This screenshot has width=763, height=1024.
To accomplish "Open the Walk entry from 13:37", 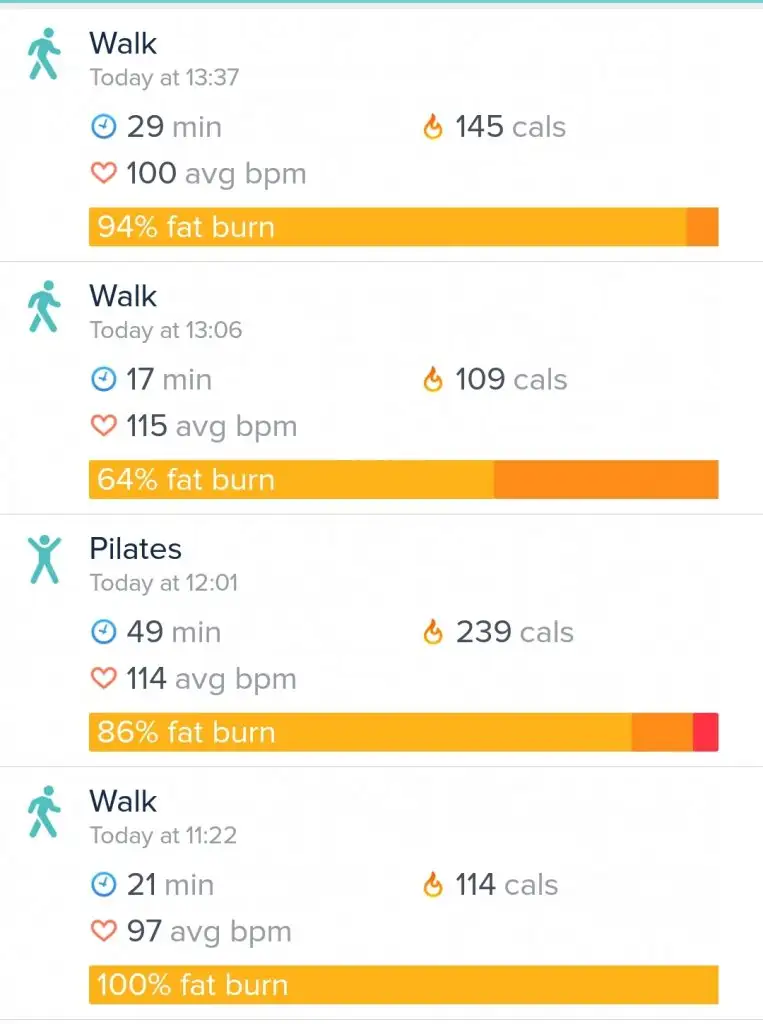I will [x=123, y=44].
